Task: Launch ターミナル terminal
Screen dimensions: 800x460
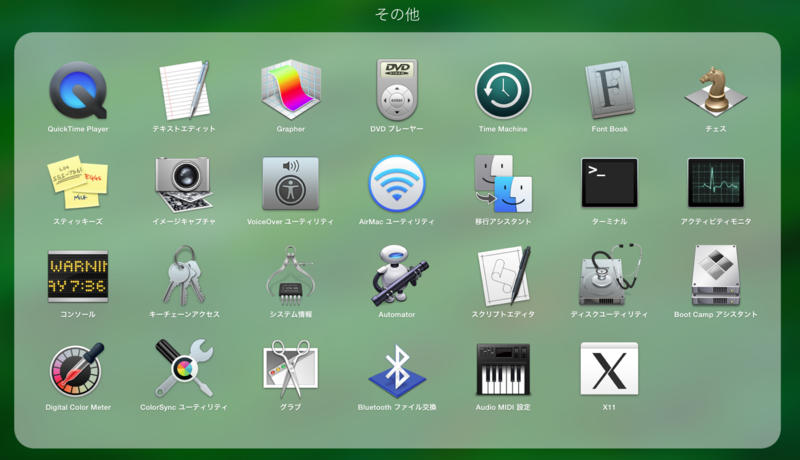Action: point(610,183)
